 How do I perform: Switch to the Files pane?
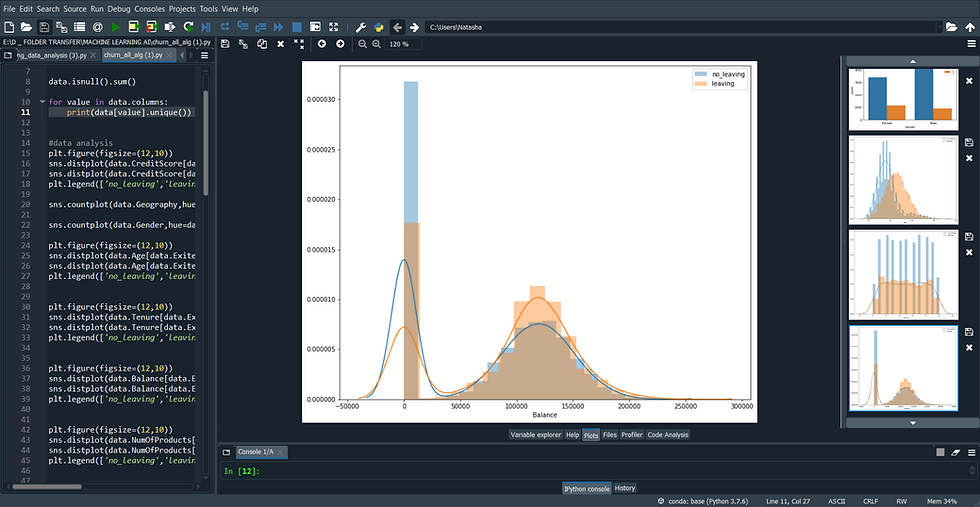tap(609, 434)
